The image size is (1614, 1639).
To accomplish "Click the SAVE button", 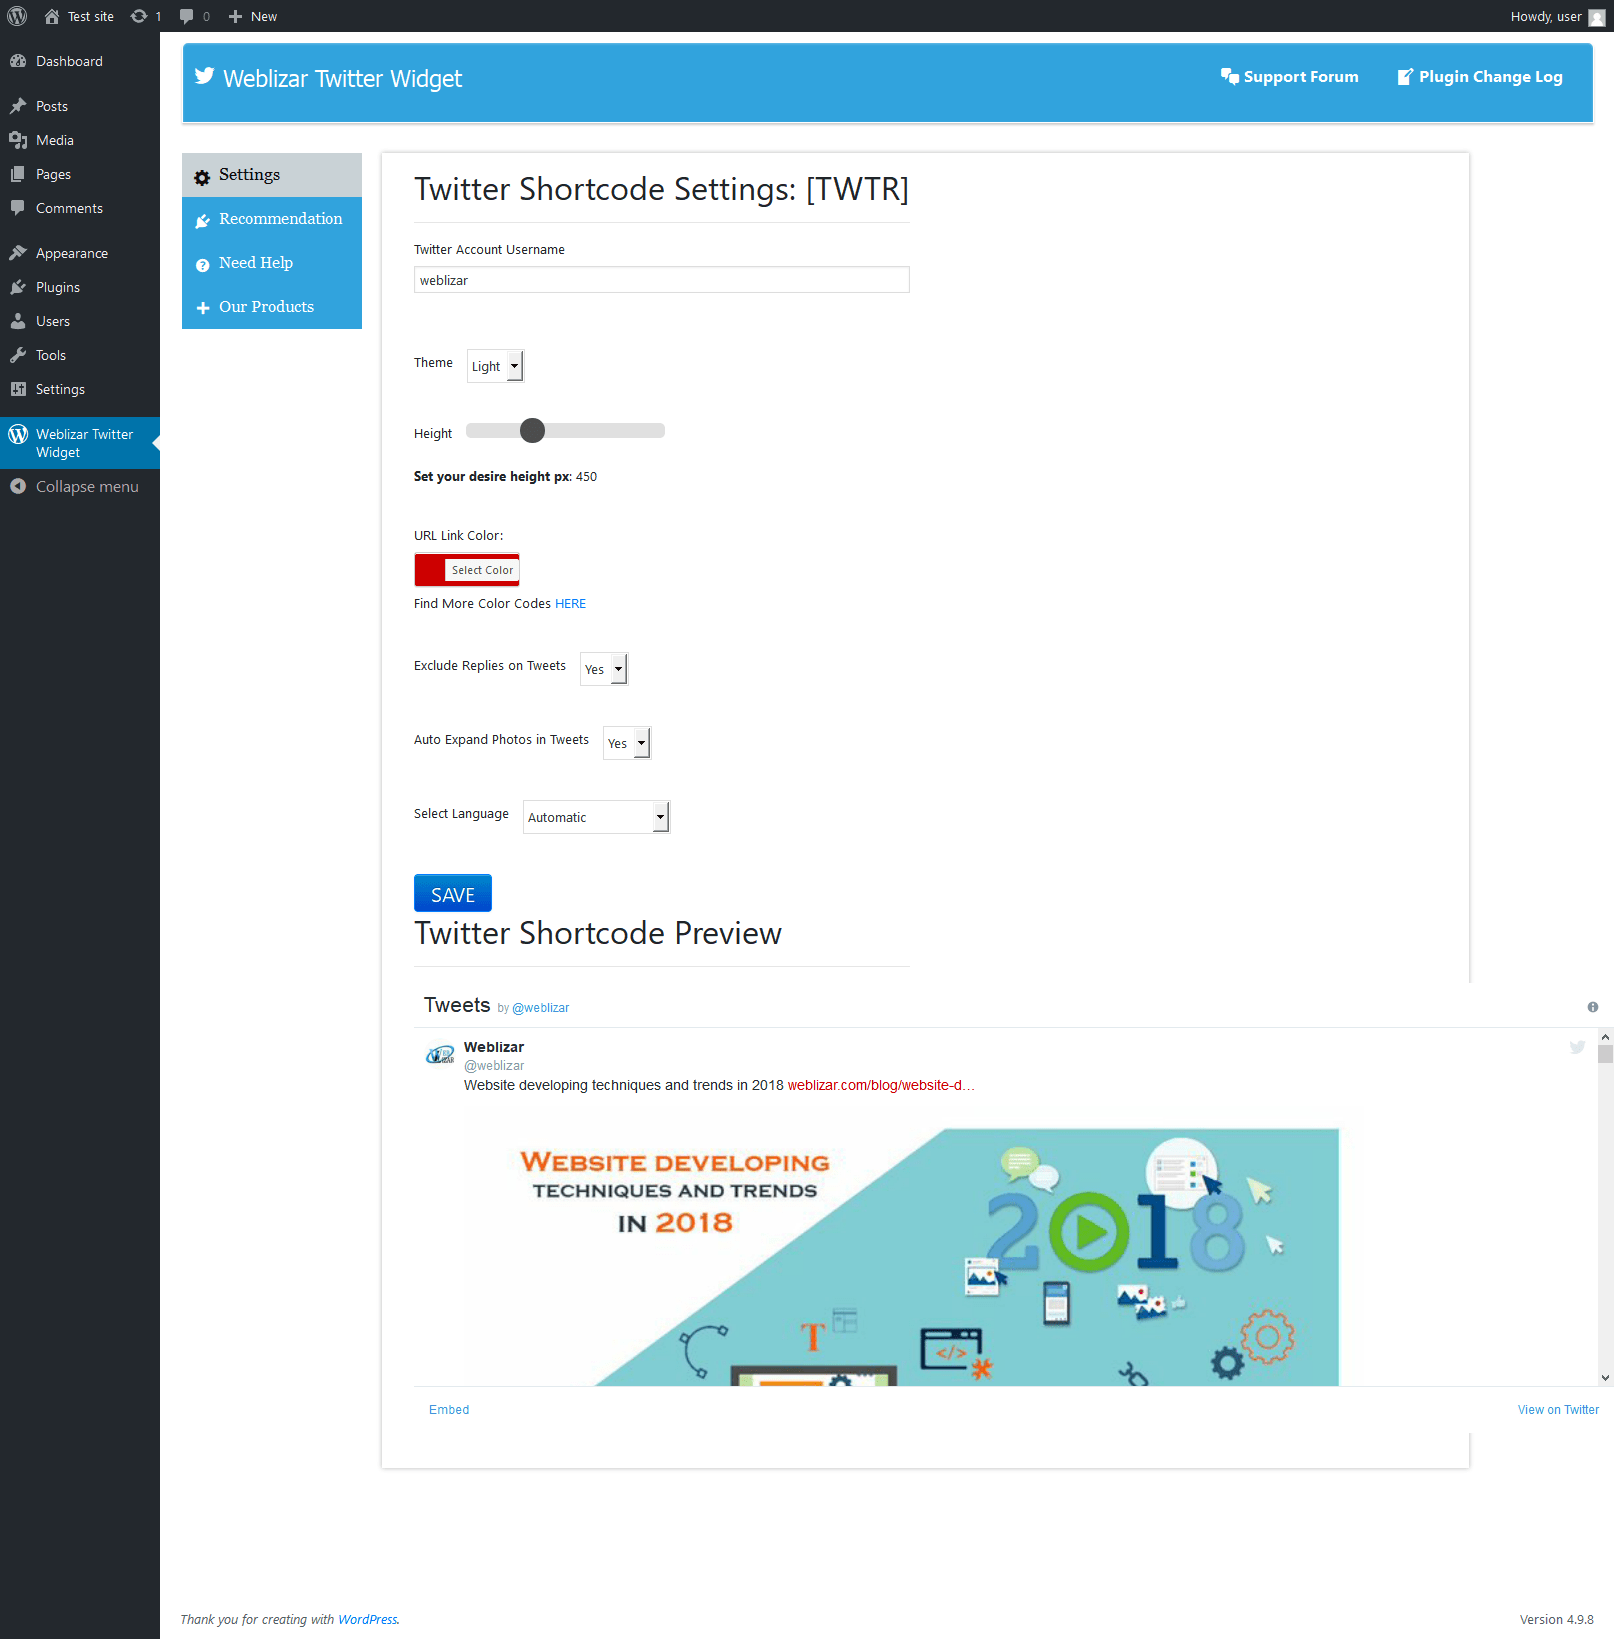I will click(x=453, y=893).
